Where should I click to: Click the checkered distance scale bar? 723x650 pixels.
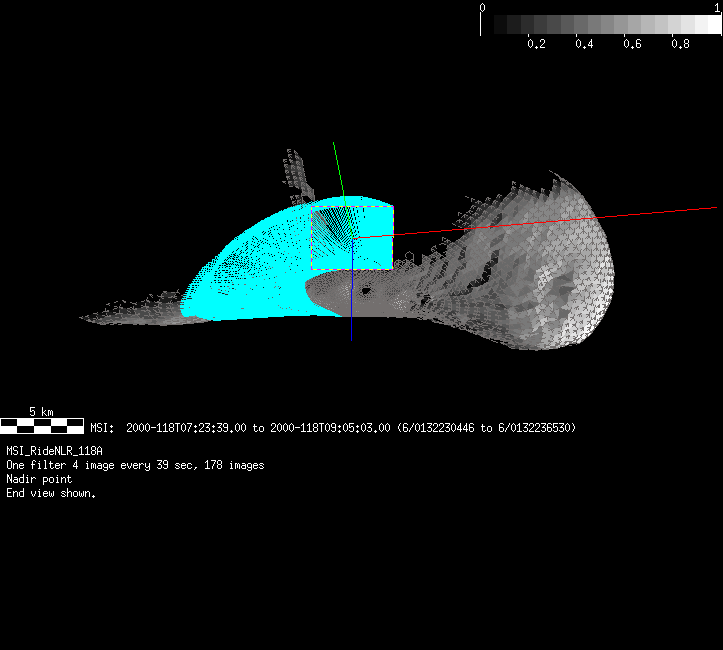coord(42,425)
